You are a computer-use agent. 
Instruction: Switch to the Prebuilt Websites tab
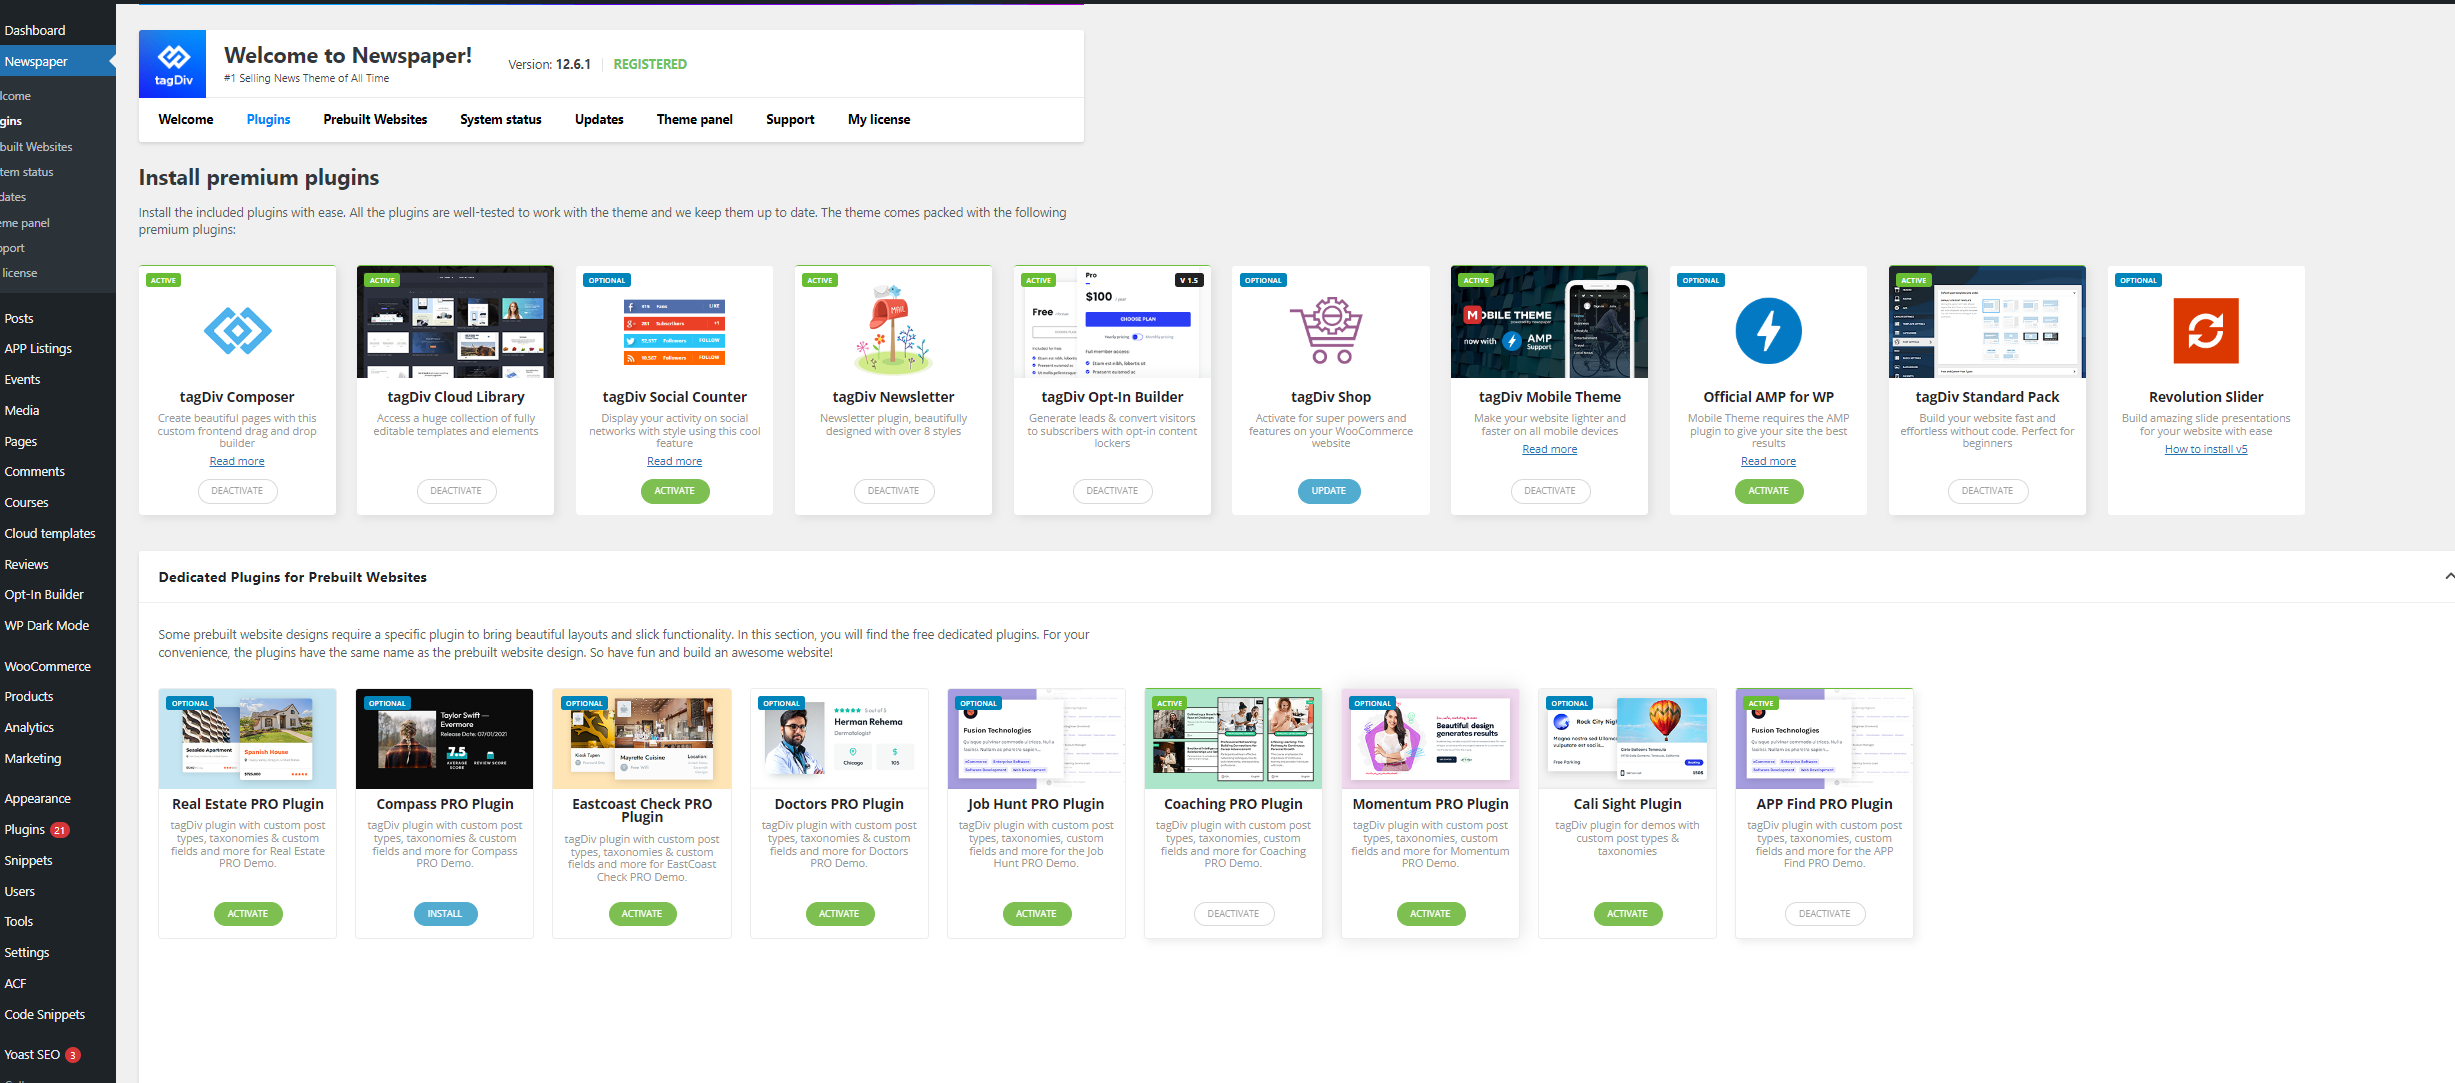pos(375,119)
